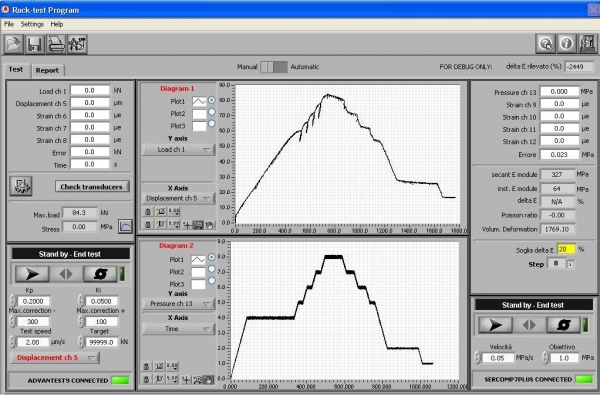This screenshot has height=395, width=600.
Task: Select the Plot2 radio button in Diagram 2
Action: coord(211,269)
